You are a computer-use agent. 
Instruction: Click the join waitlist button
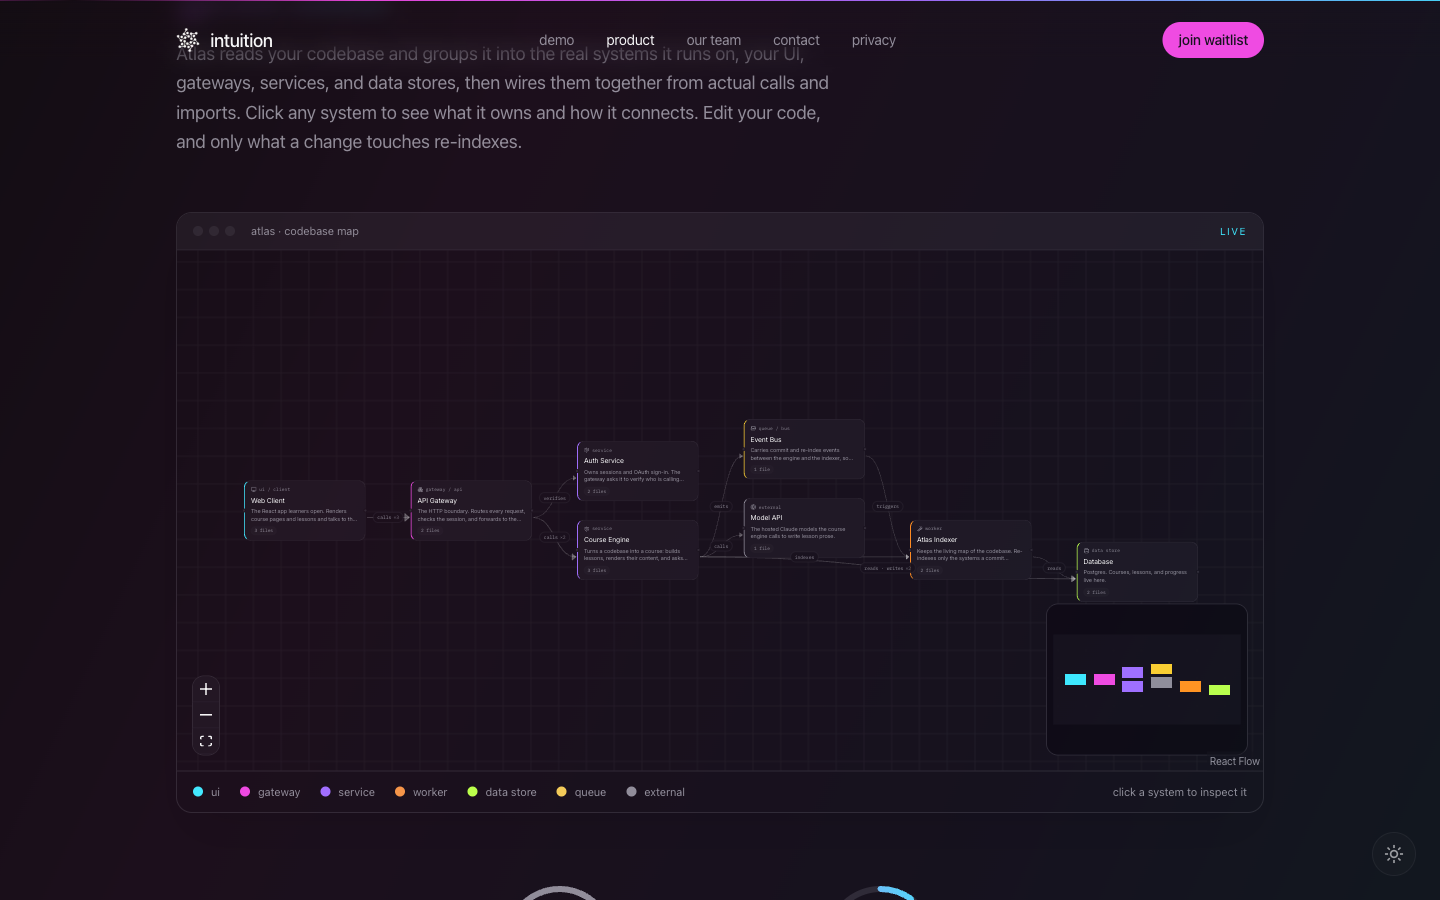pos(1213,40)
